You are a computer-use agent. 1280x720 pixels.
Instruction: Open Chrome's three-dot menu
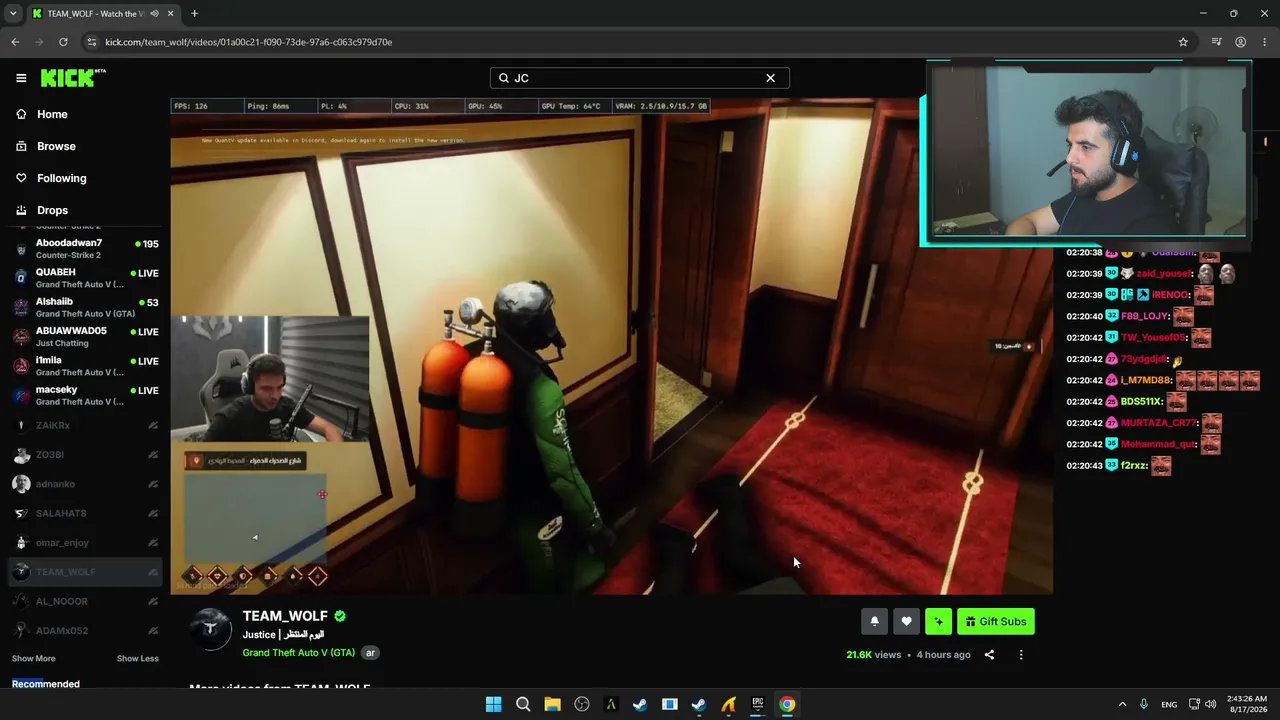pyautogui.click(x=1264, y=42)
